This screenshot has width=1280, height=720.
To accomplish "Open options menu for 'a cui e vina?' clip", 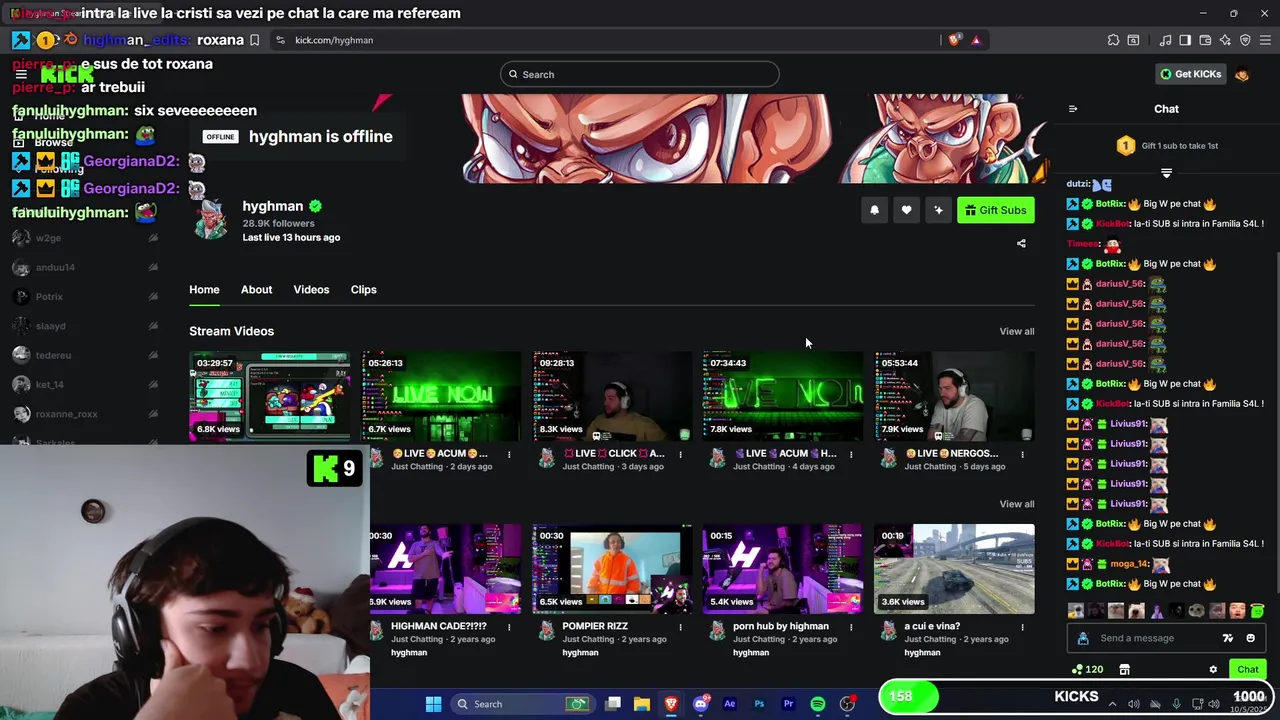I will click(x=1022, y=627).
